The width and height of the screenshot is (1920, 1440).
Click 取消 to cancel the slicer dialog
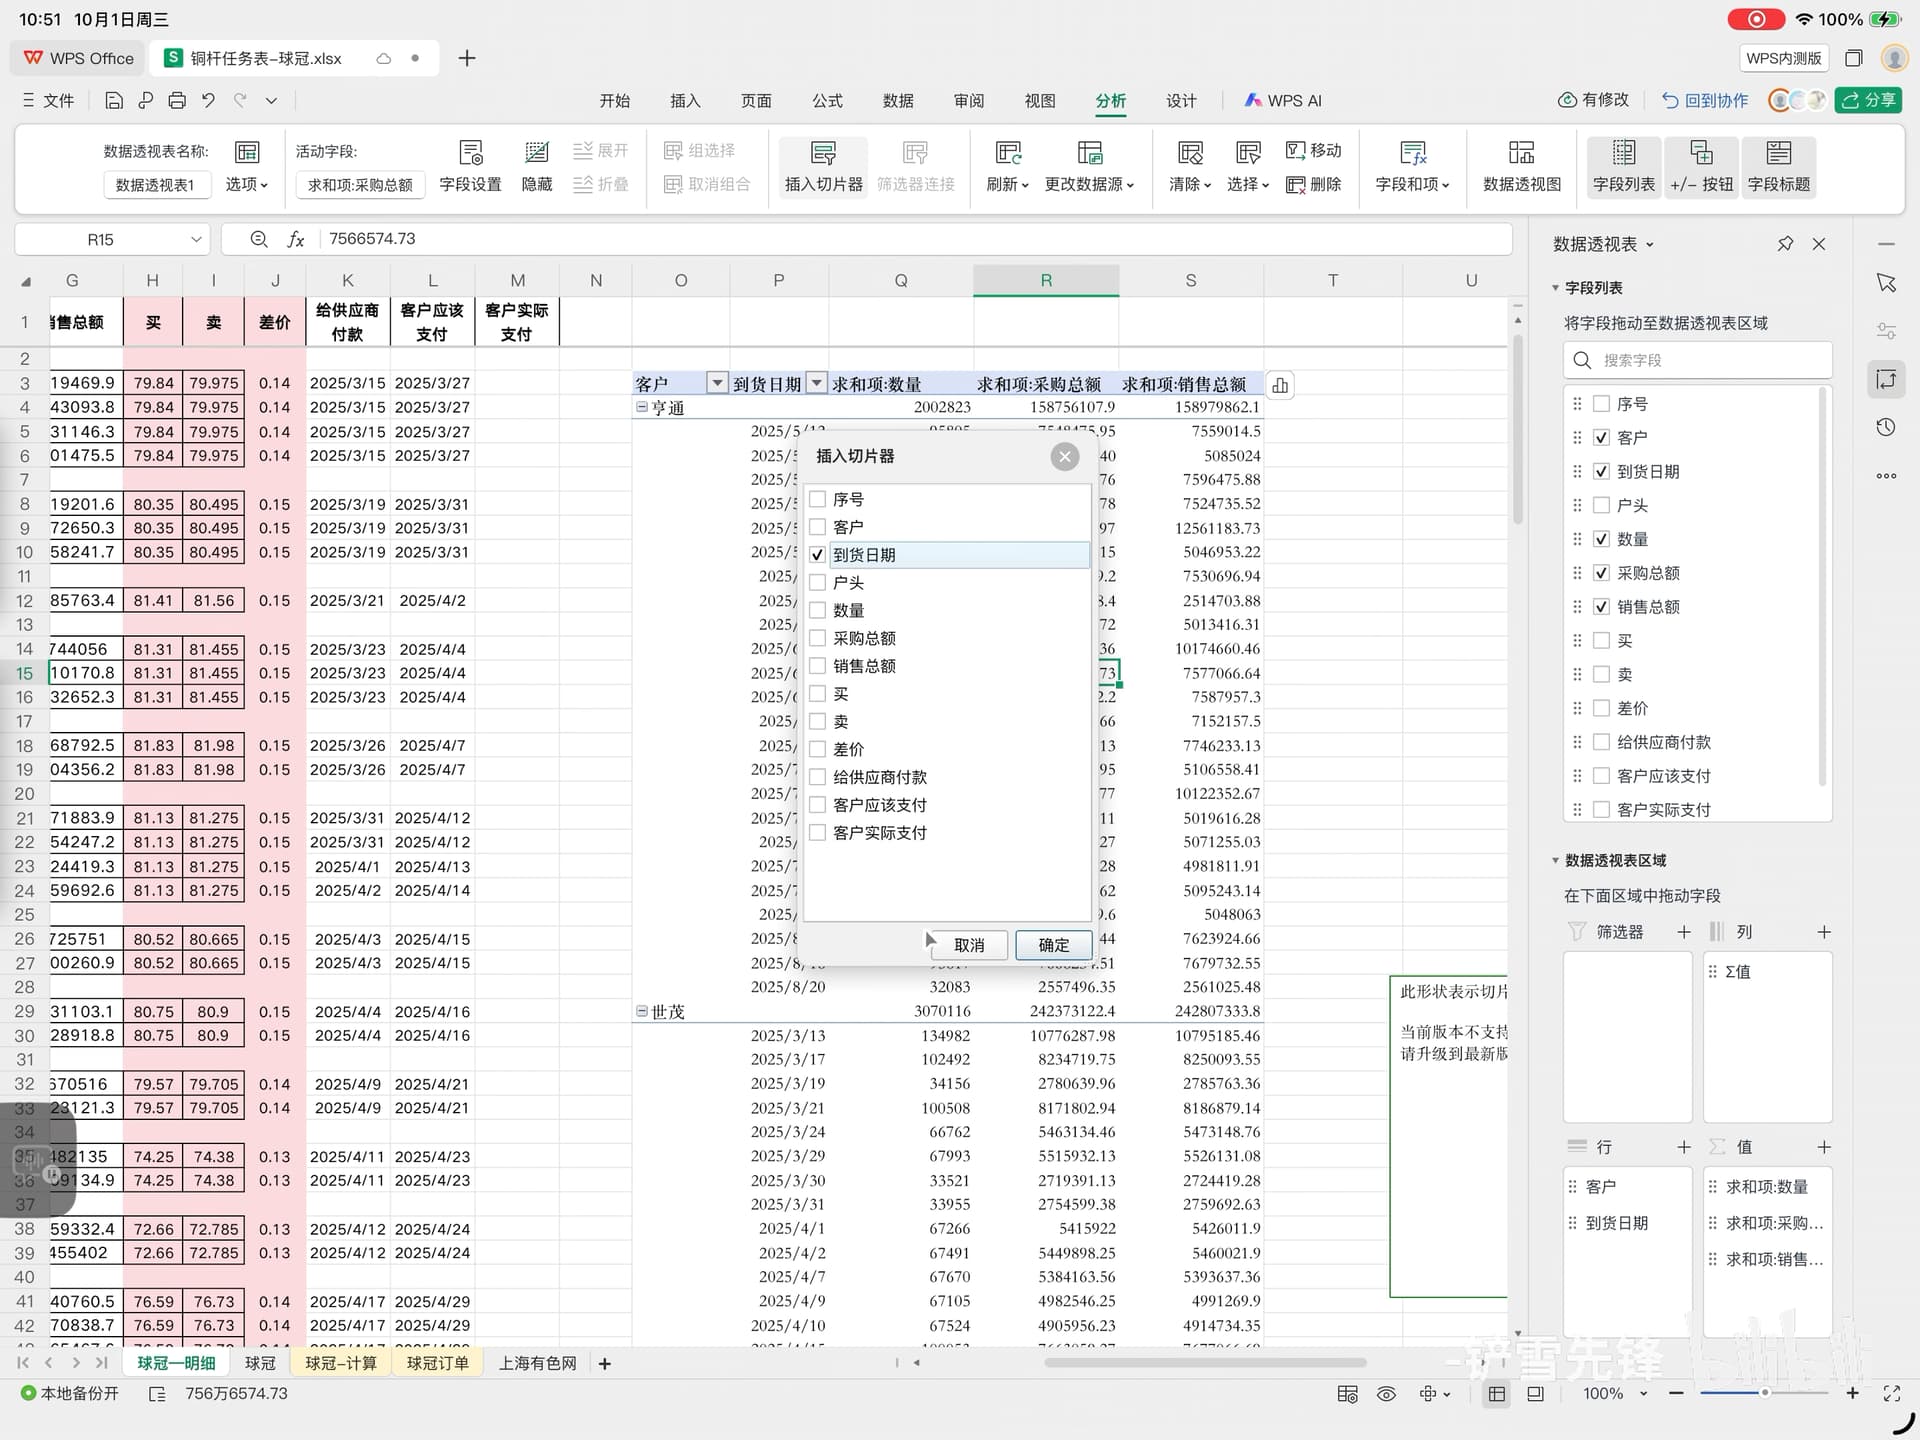[x=968, y=945]
